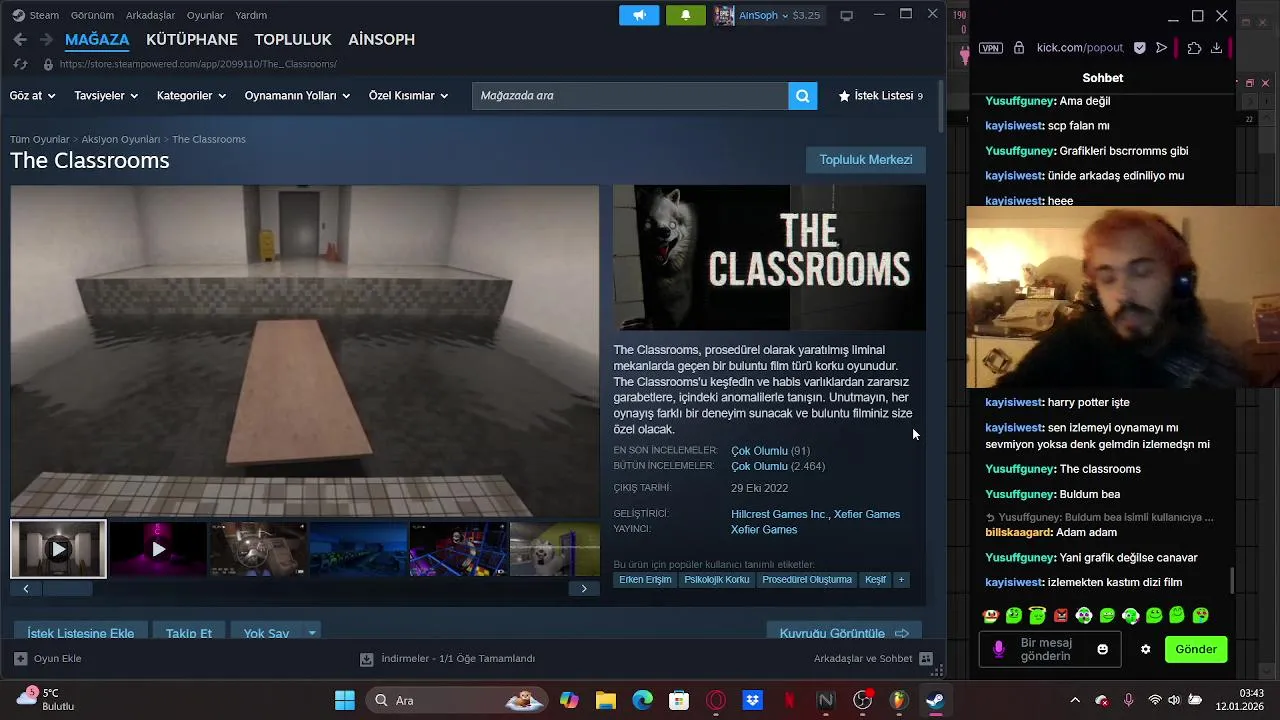Click the send/flow arrow icon in browser

tap(1161, 48)
